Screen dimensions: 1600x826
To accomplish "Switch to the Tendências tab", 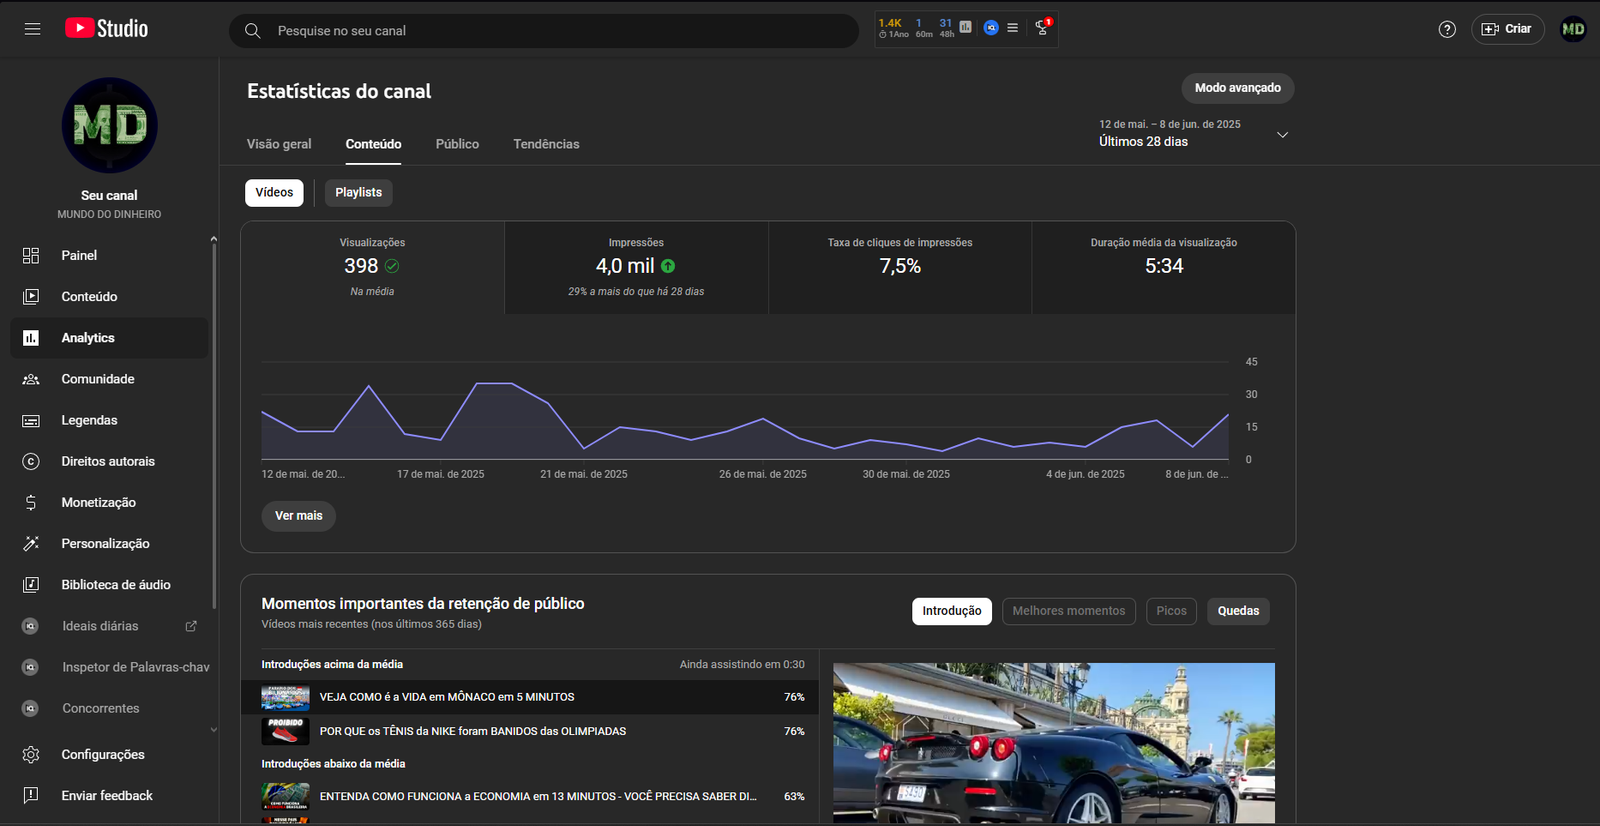I will (x=546, y=144).
